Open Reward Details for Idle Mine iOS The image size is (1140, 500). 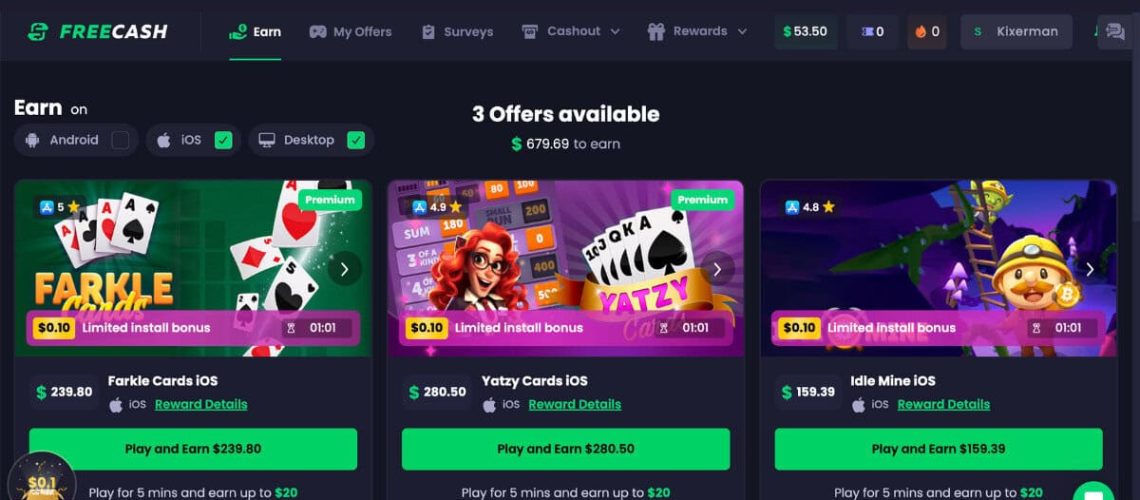point(944,404)
